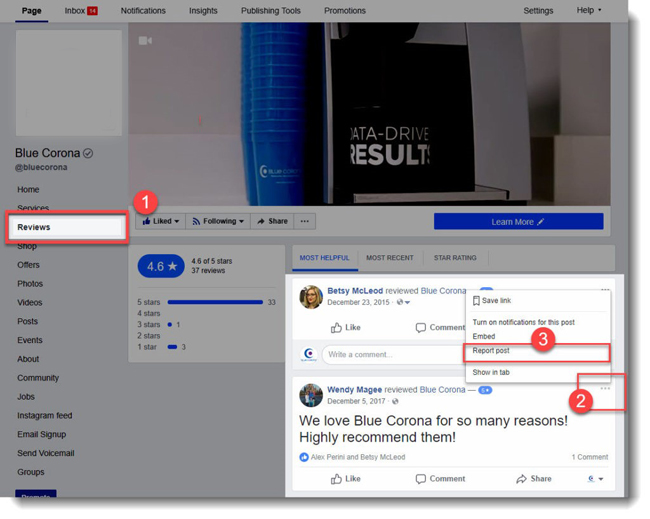Go to Home in sidebar
The image size is (650, 519).
click(x=28, y=189)
